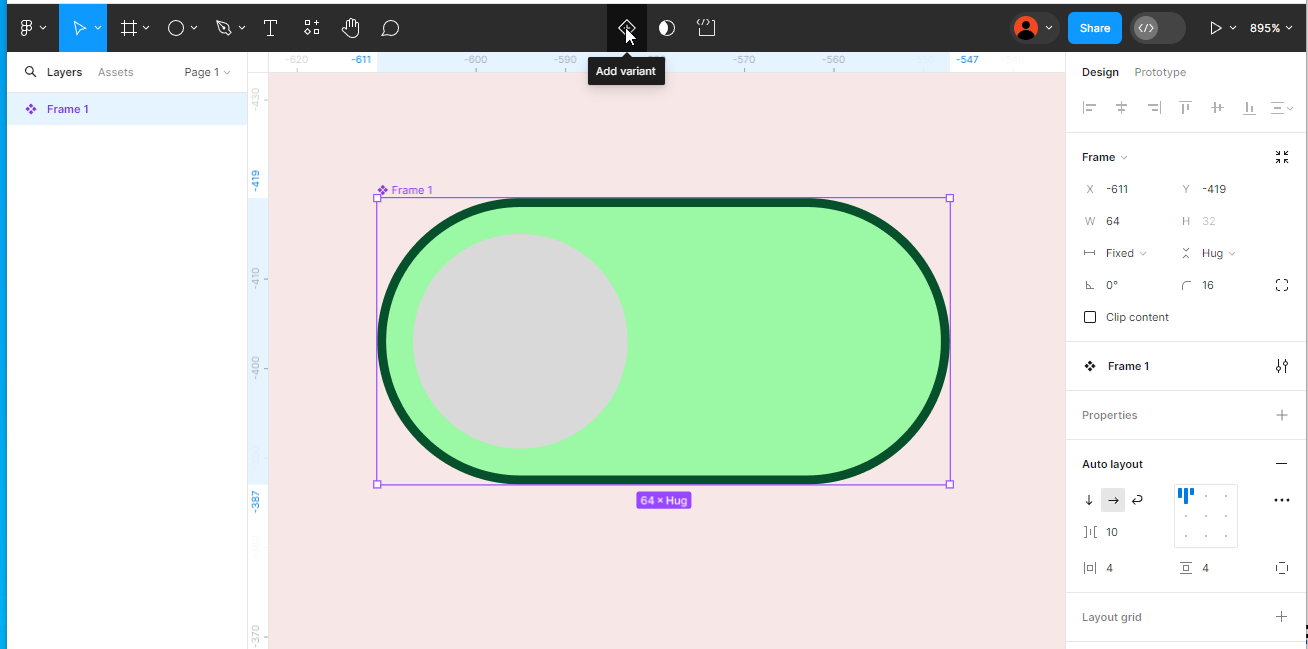
Task: Click individual padding icon
Action: (x=1282, y=568)
